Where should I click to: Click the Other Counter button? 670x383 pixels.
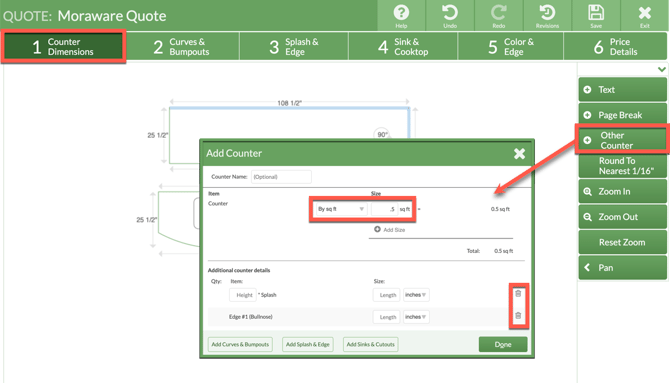point(623,140)
